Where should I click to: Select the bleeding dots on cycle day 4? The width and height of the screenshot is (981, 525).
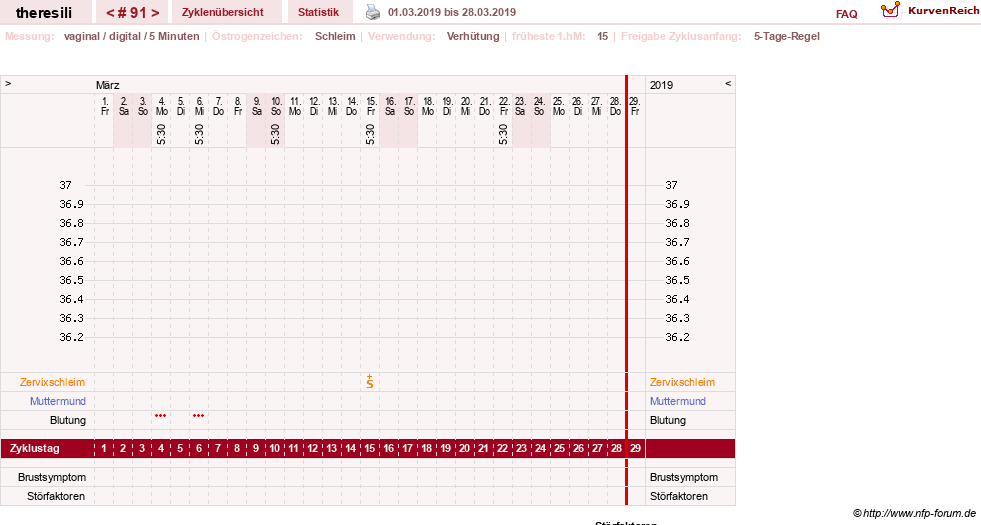point(161,415)
